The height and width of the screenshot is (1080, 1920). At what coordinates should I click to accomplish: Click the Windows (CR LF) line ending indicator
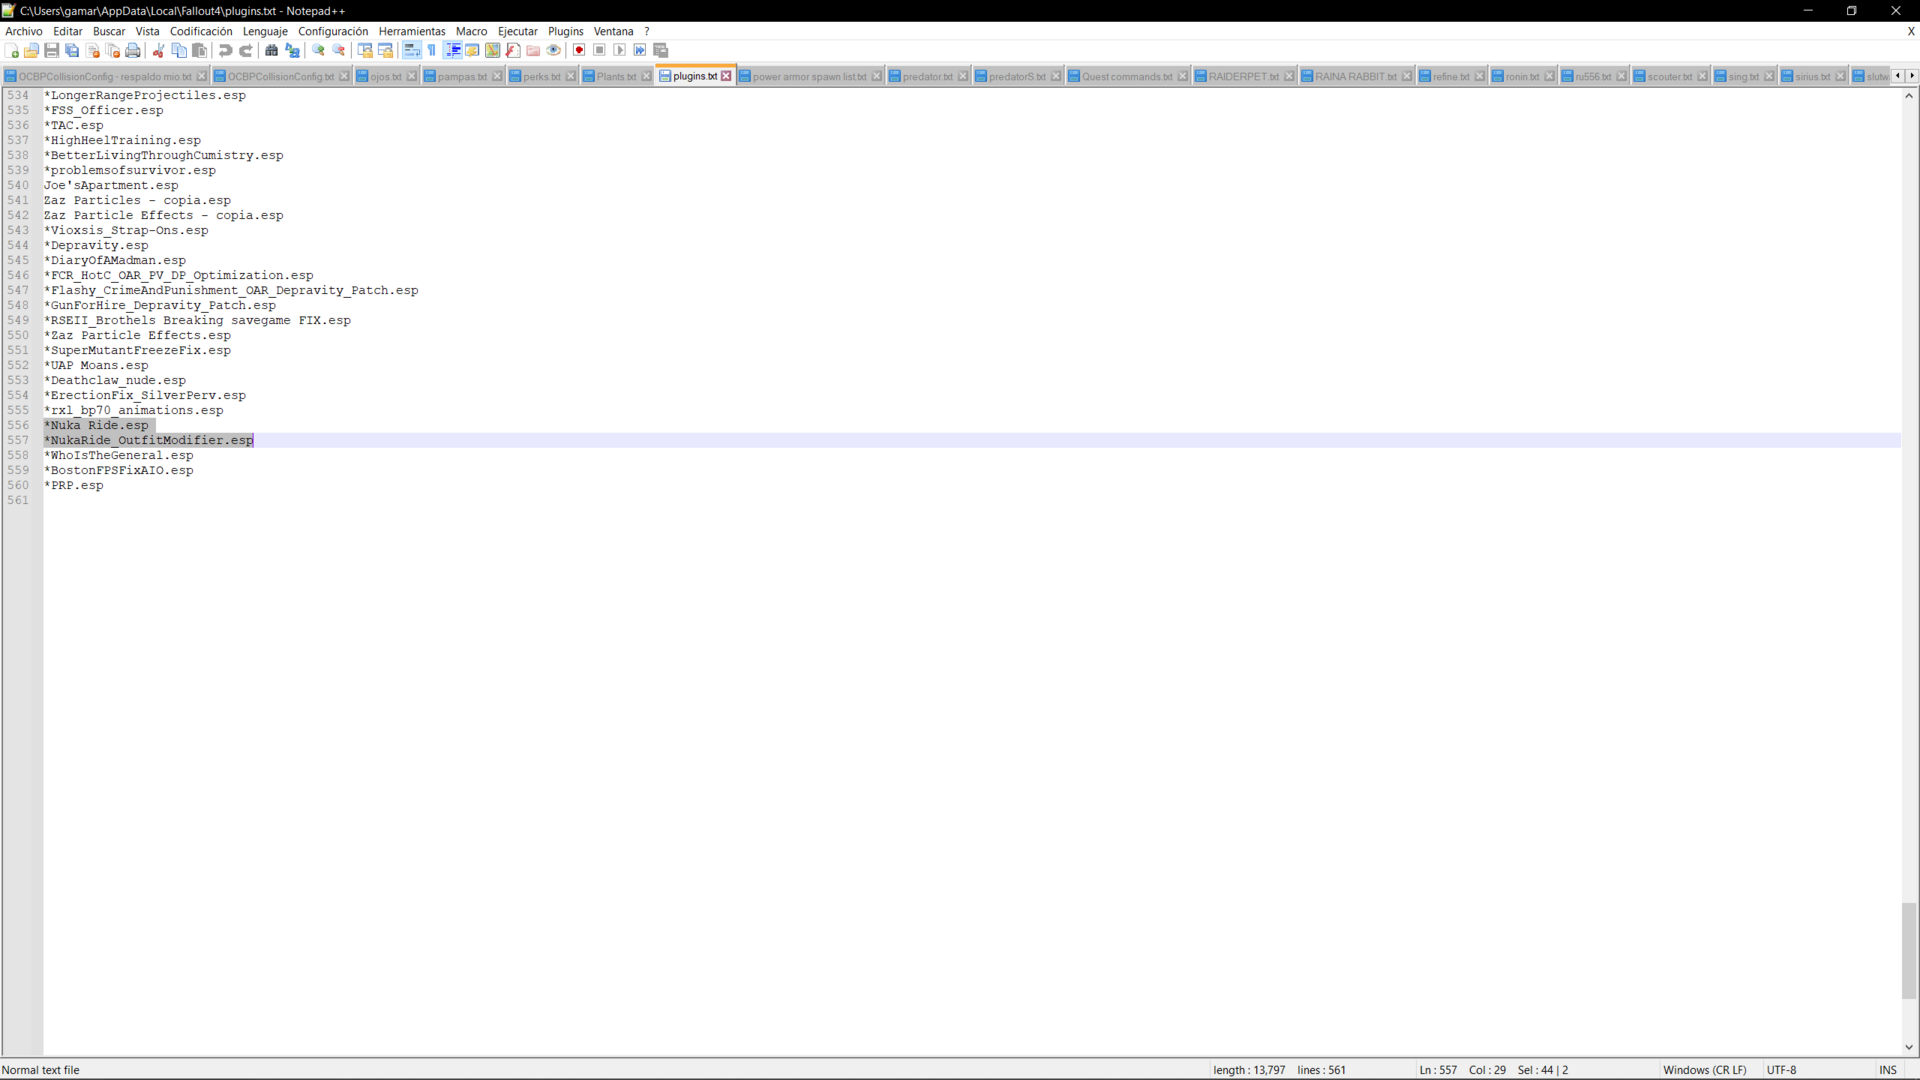pyautogui.click(x=1705, y=1070)
